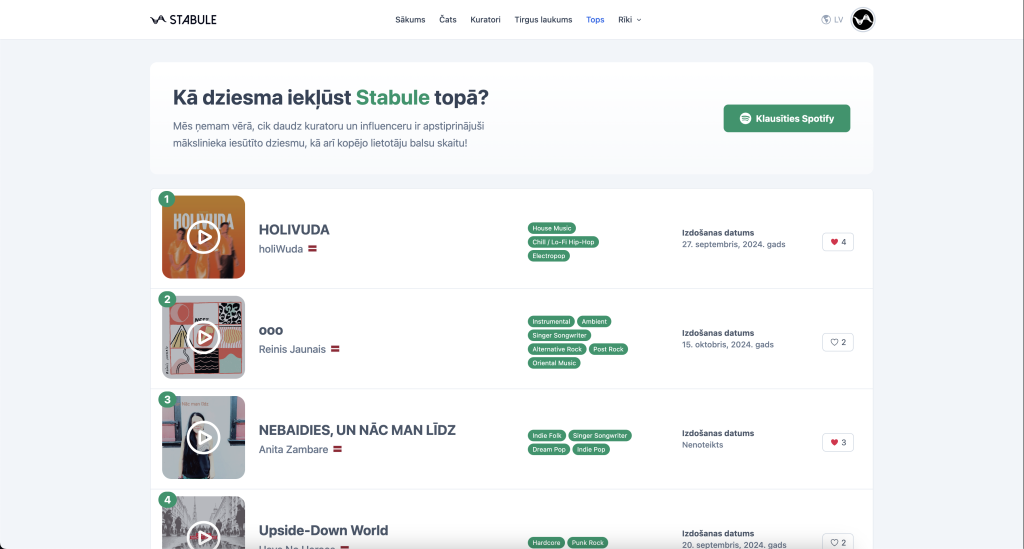Toggle like on HOLIVUDA song

point(837,242)
